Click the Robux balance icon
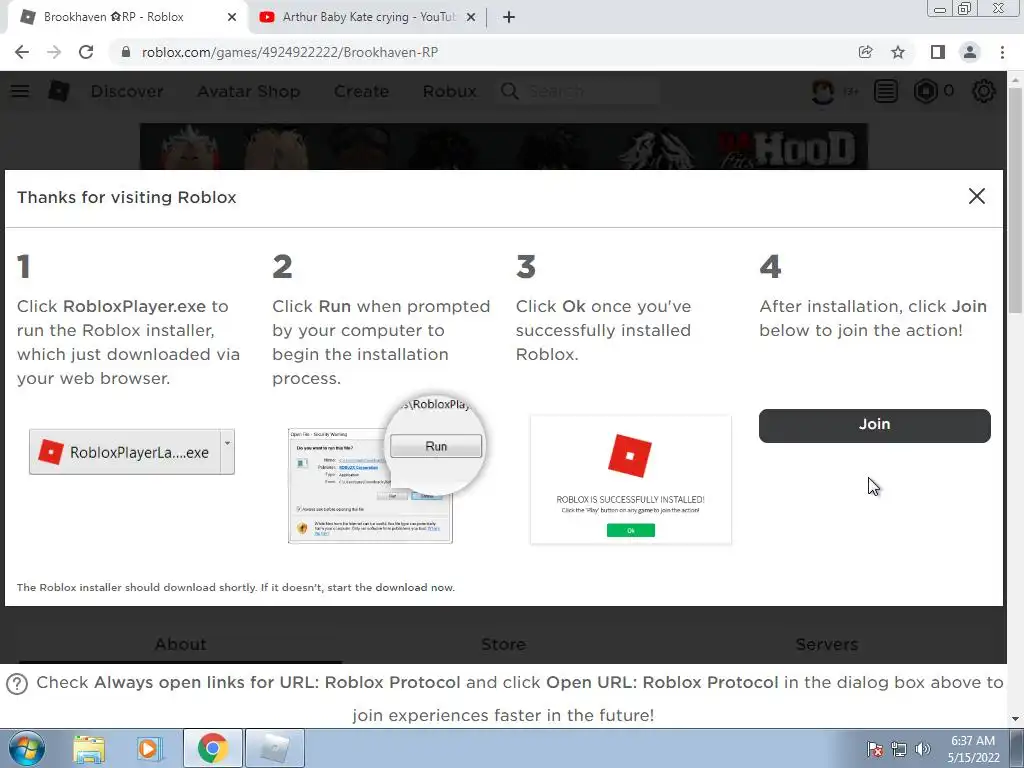1024x768 pixels. pyautogui.click(x=925, y=91)
